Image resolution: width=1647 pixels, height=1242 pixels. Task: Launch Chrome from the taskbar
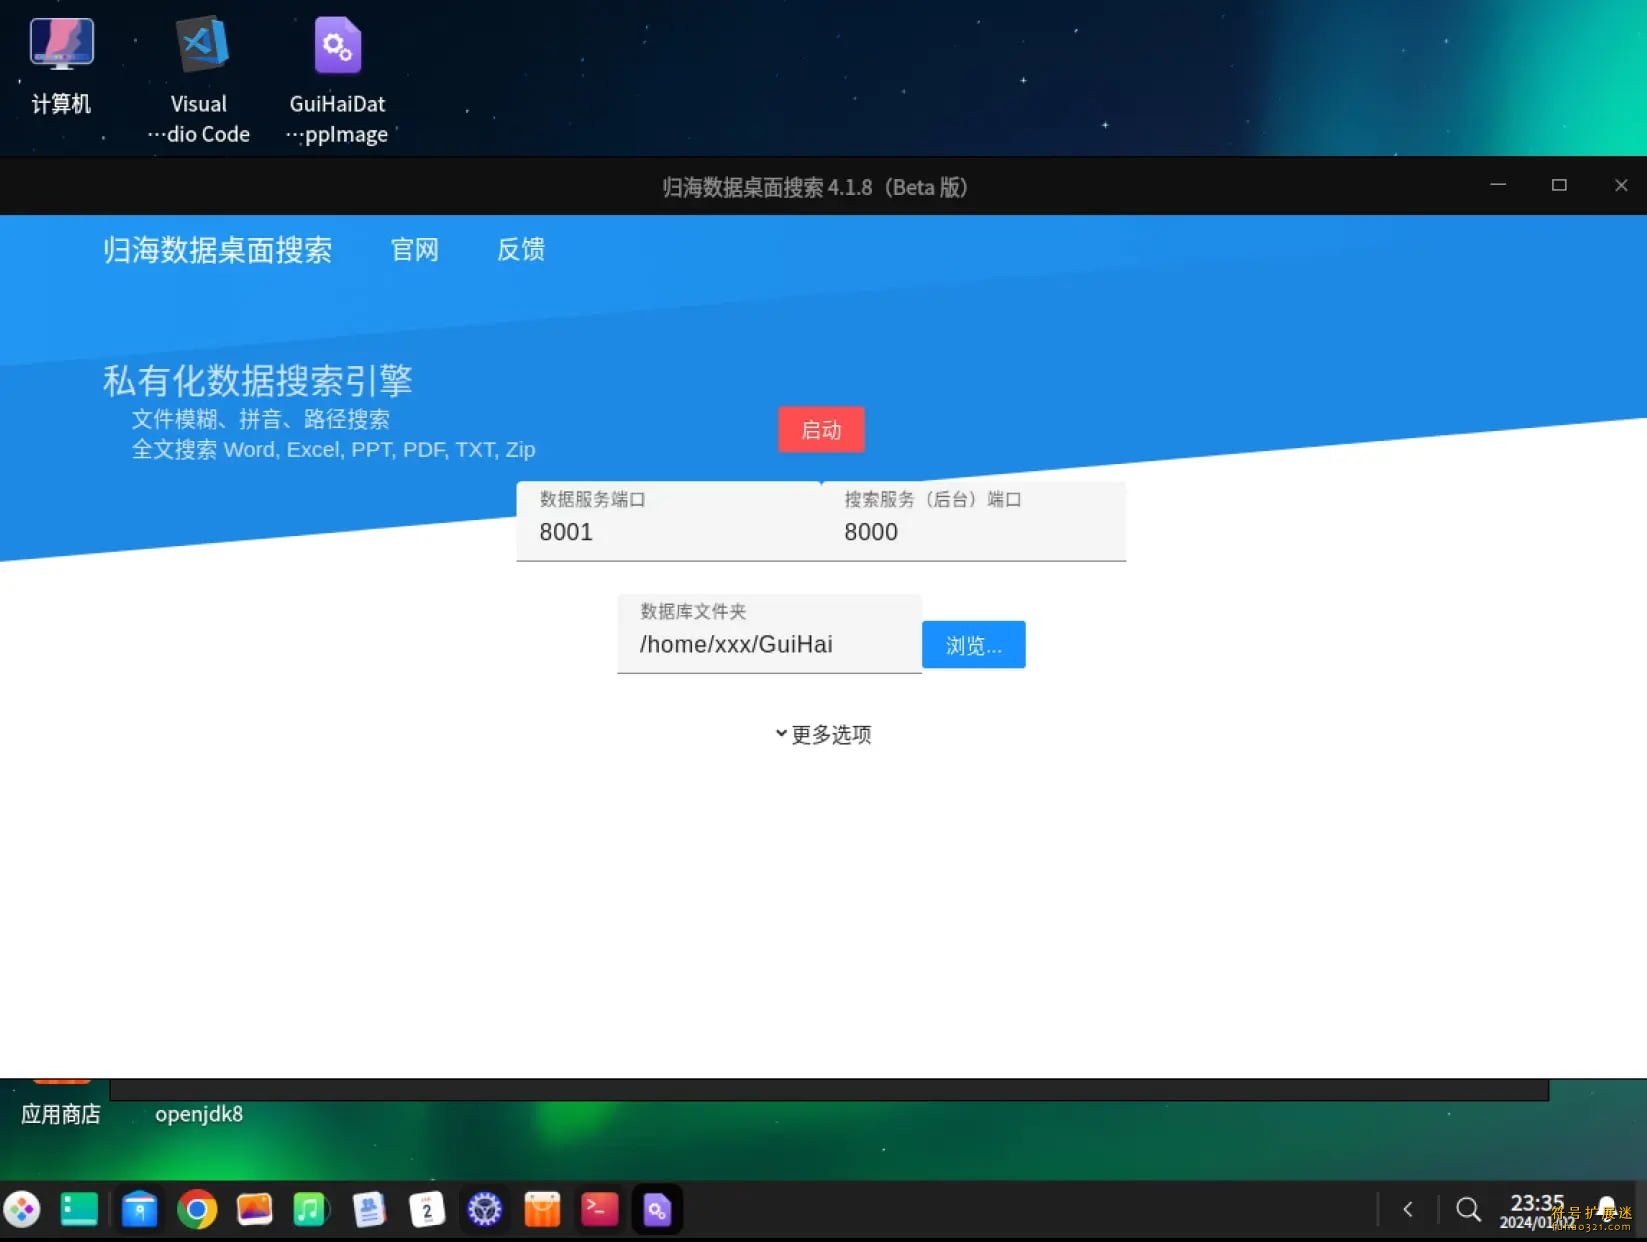[197, 1210]
